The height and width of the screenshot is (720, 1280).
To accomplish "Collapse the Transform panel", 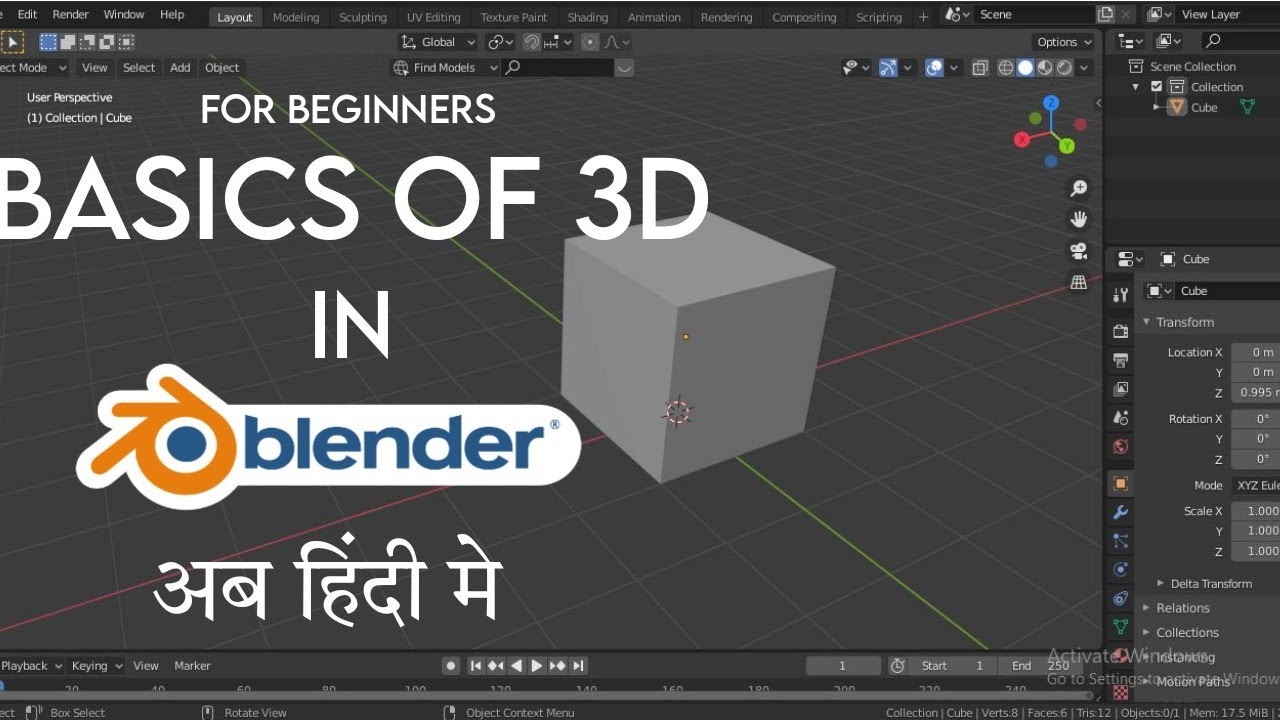I will point(1146,322).
